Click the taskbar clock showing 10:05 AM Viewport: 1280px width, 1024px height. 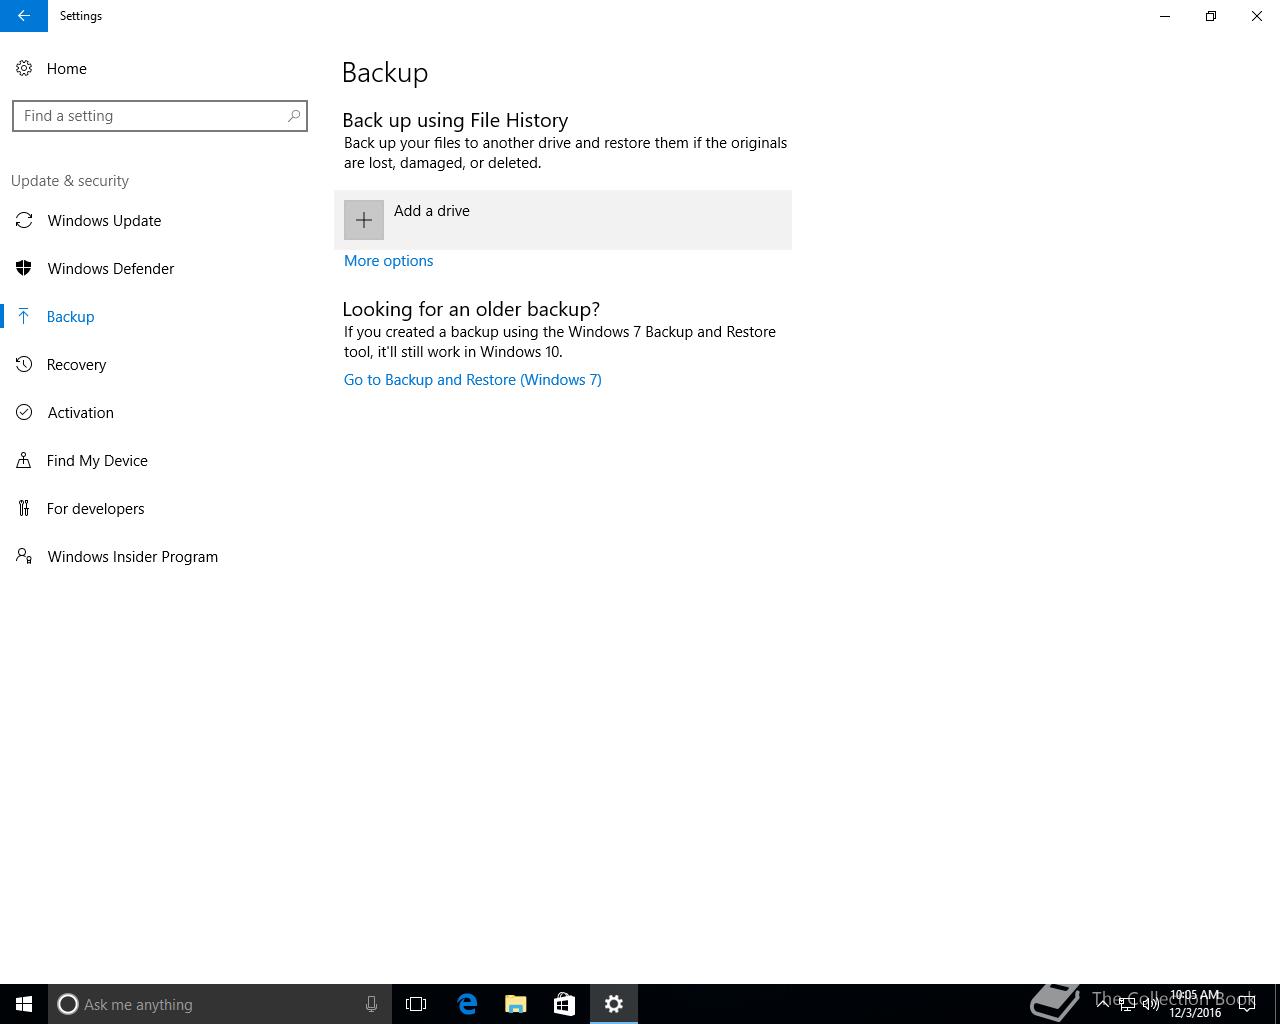point(1195,1004)
